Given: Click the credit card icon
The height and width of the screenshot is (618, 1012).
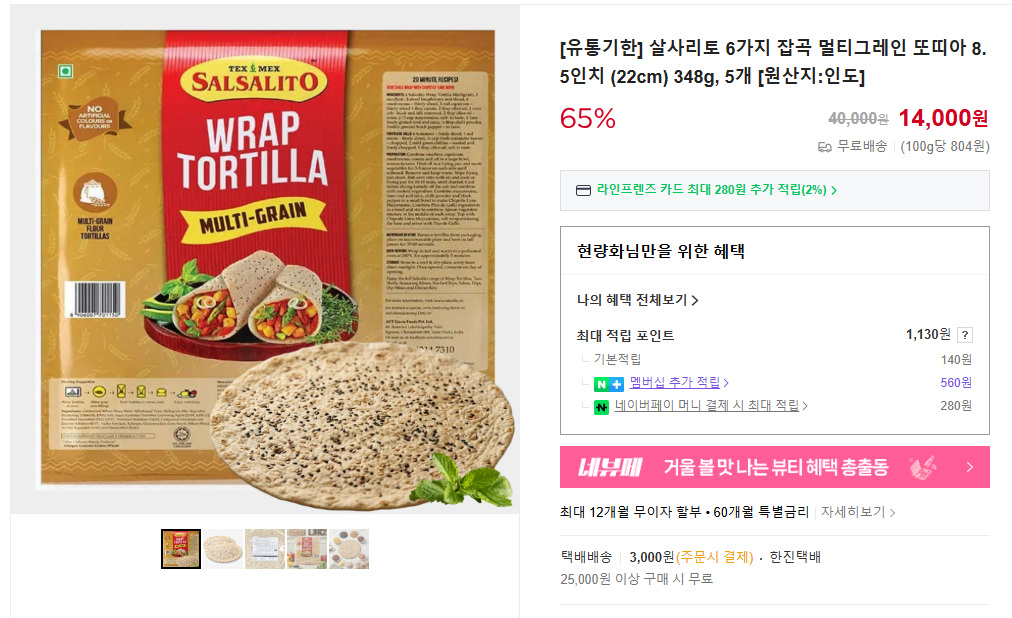Looking at the screenshot, I should point(583,190).
